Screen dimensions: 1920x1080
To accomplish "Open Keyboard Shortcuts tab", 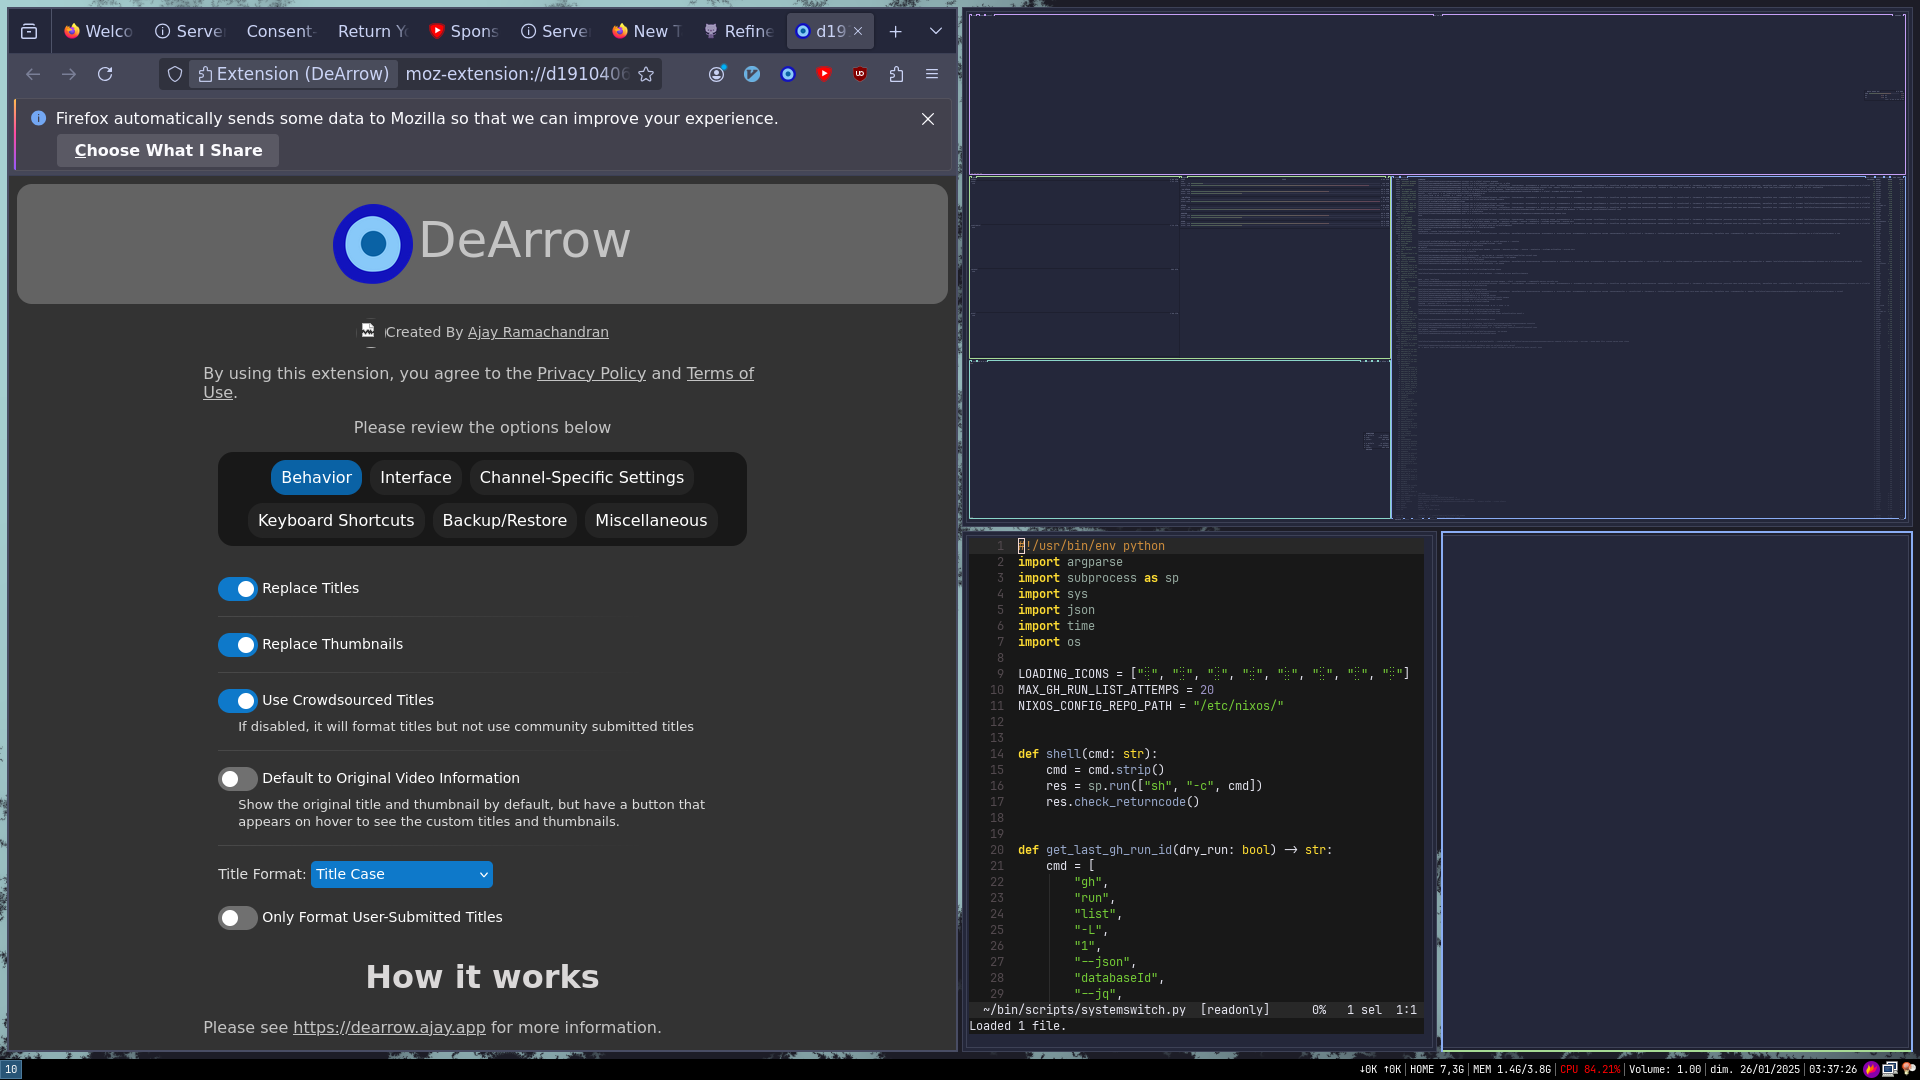I will [336, 521].
